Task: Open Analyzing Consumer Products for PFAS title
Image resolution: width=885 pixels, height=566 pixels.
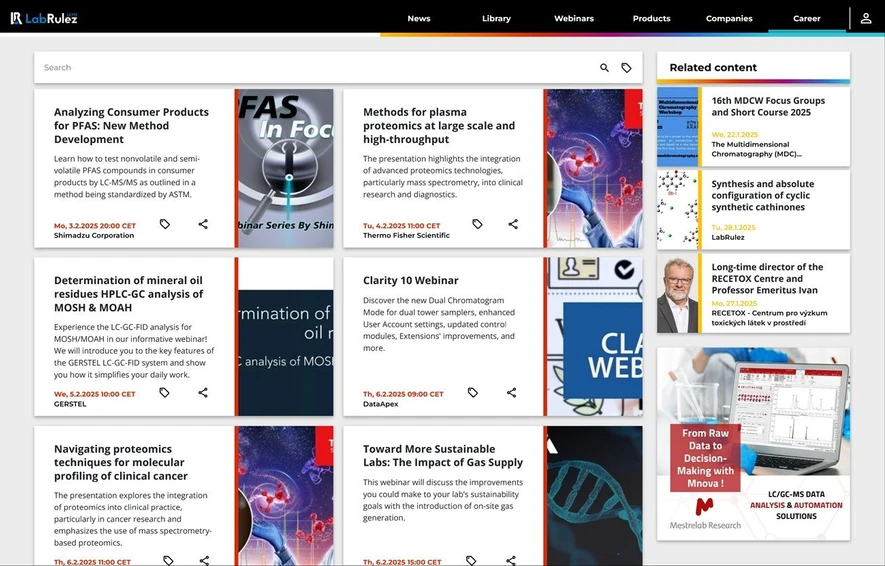Action: point(132,125)
